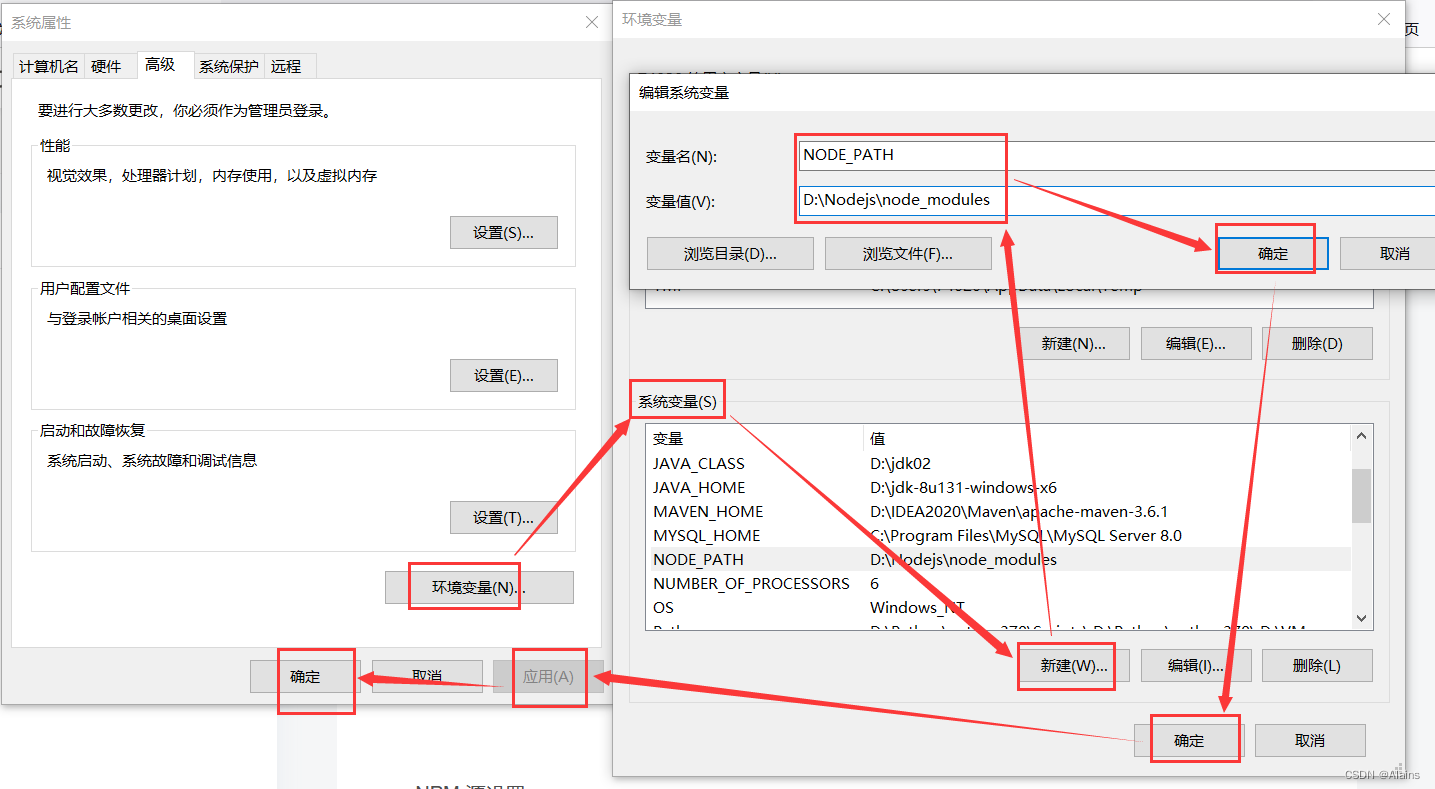Click 设置(E)... under 用户配置文件
Screen dimensions: 1435x789
503,375
